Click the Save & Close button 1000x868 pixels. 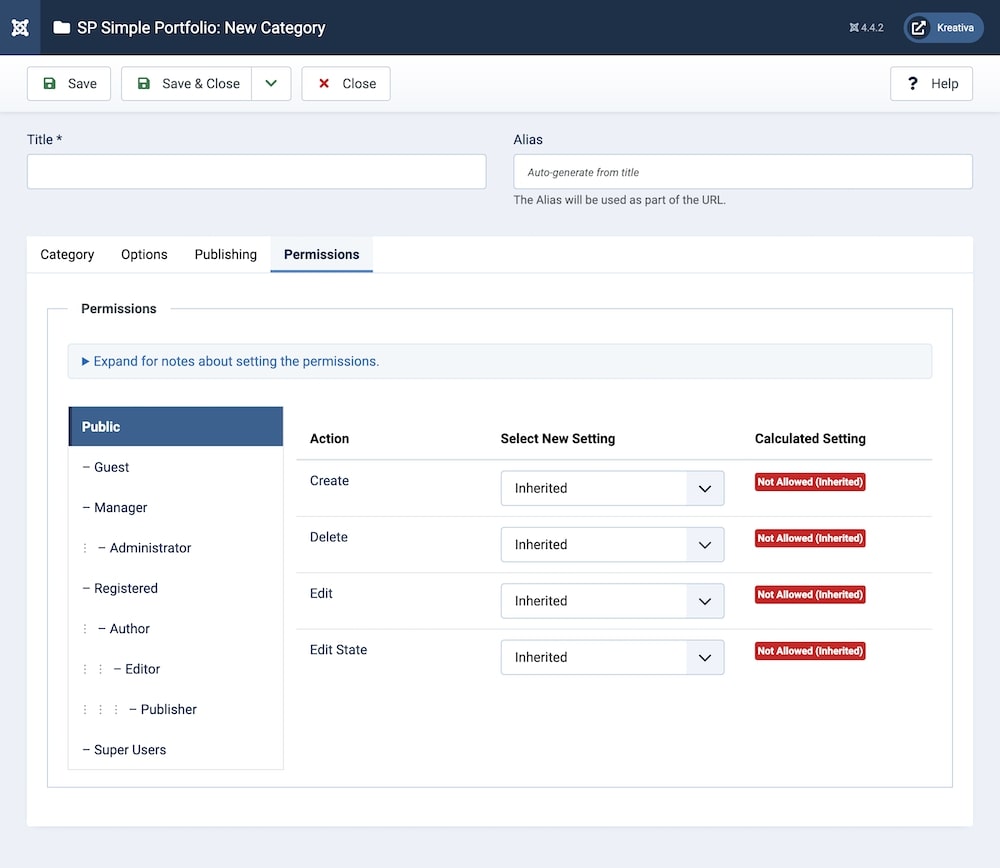click(187, 84)
